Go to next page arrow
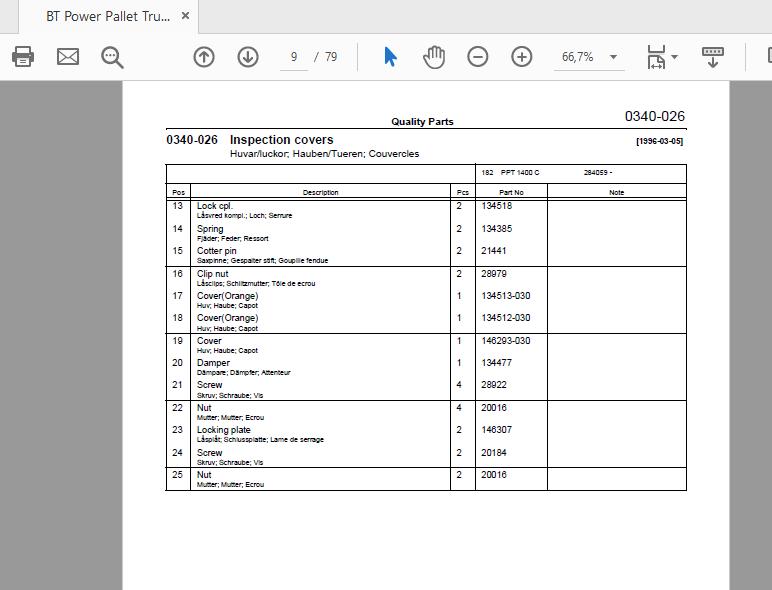This screenshot has width=772, height=590. click(248, 57)
